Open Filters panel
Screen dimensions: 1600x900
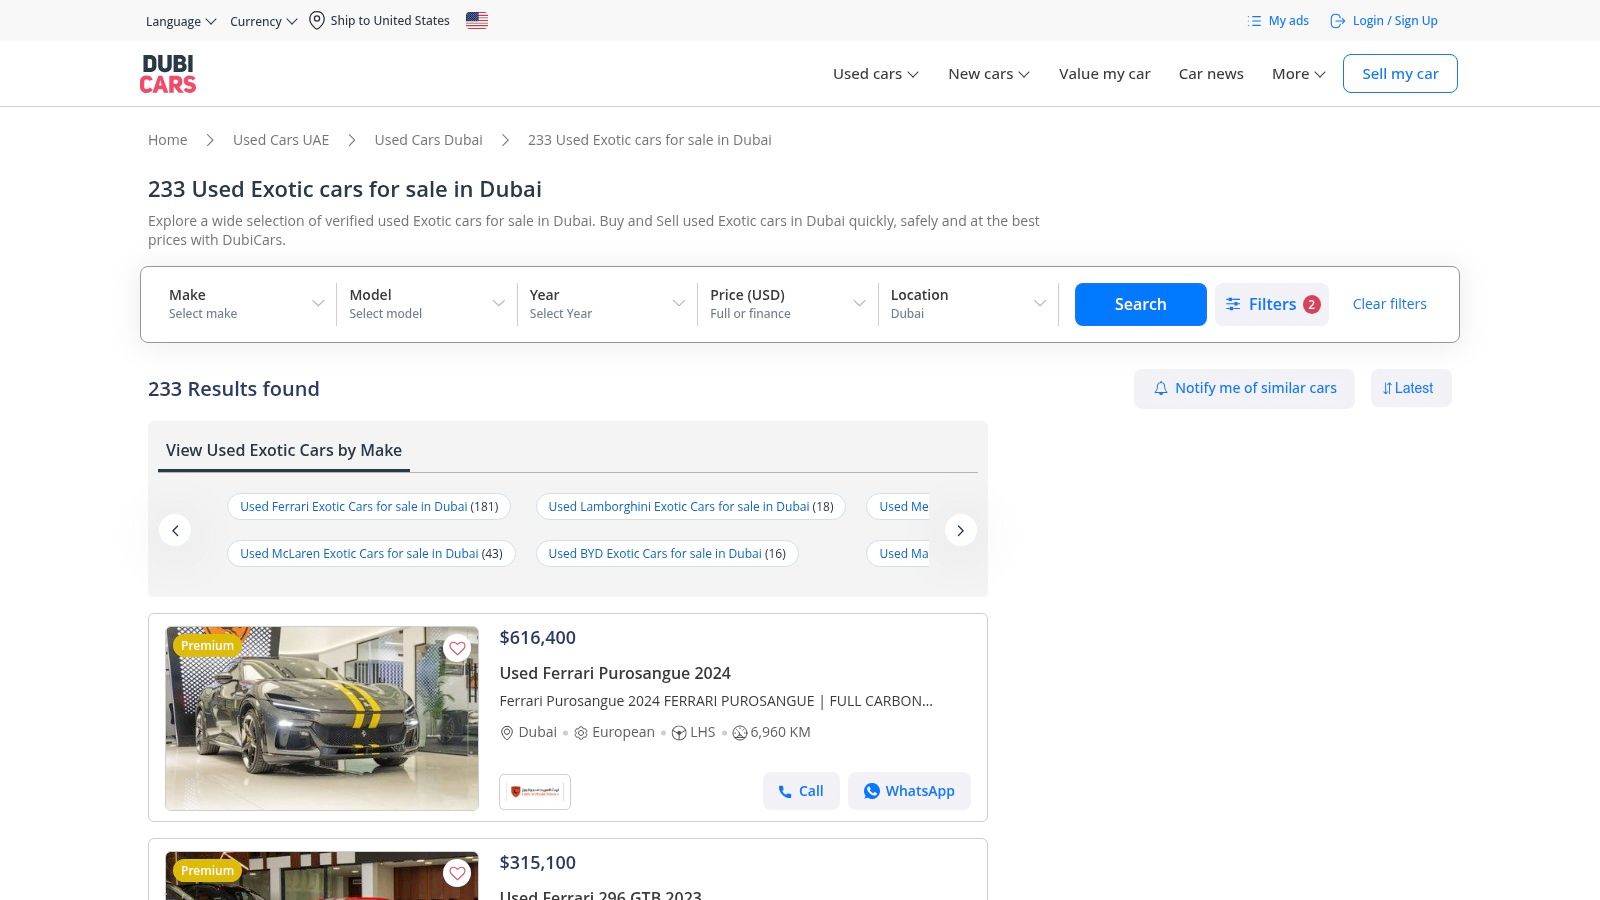(1272, 304)
